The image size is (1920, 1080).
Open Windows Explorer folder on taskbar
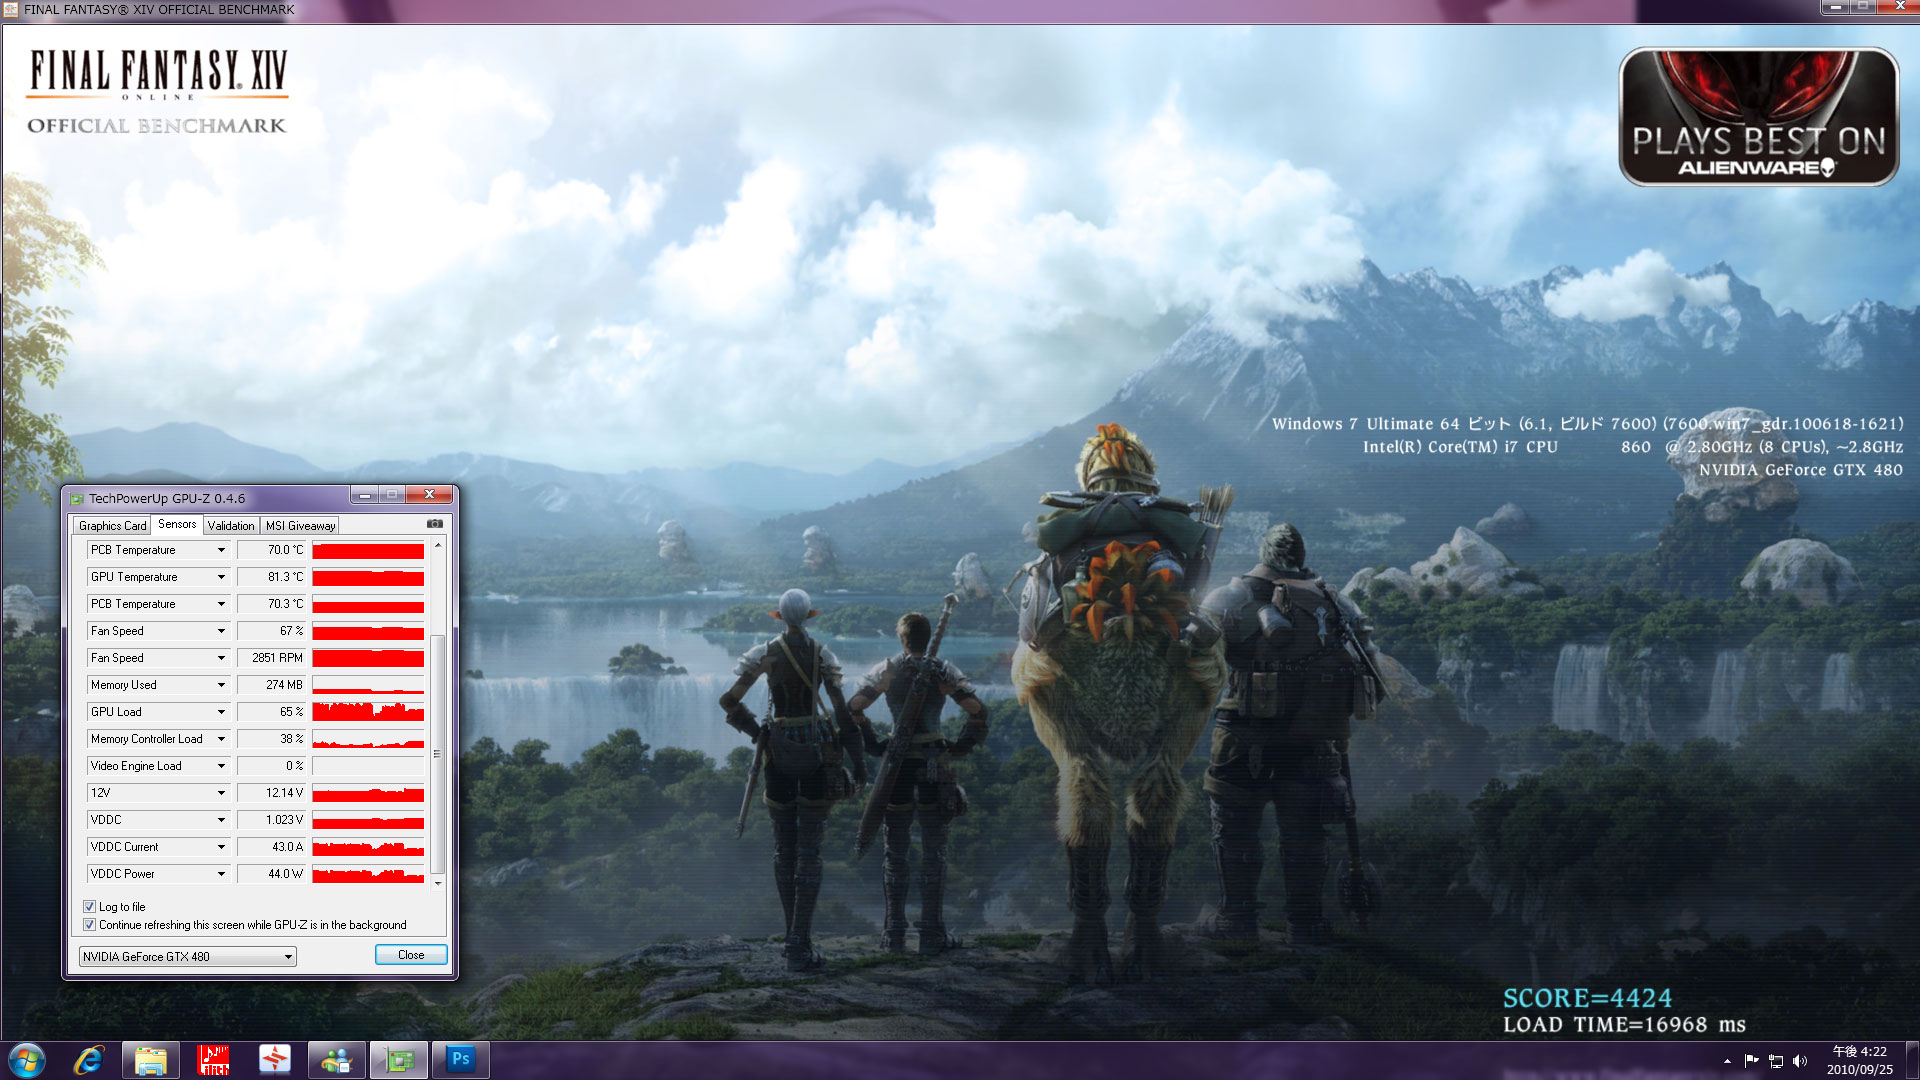point(151,1060)
